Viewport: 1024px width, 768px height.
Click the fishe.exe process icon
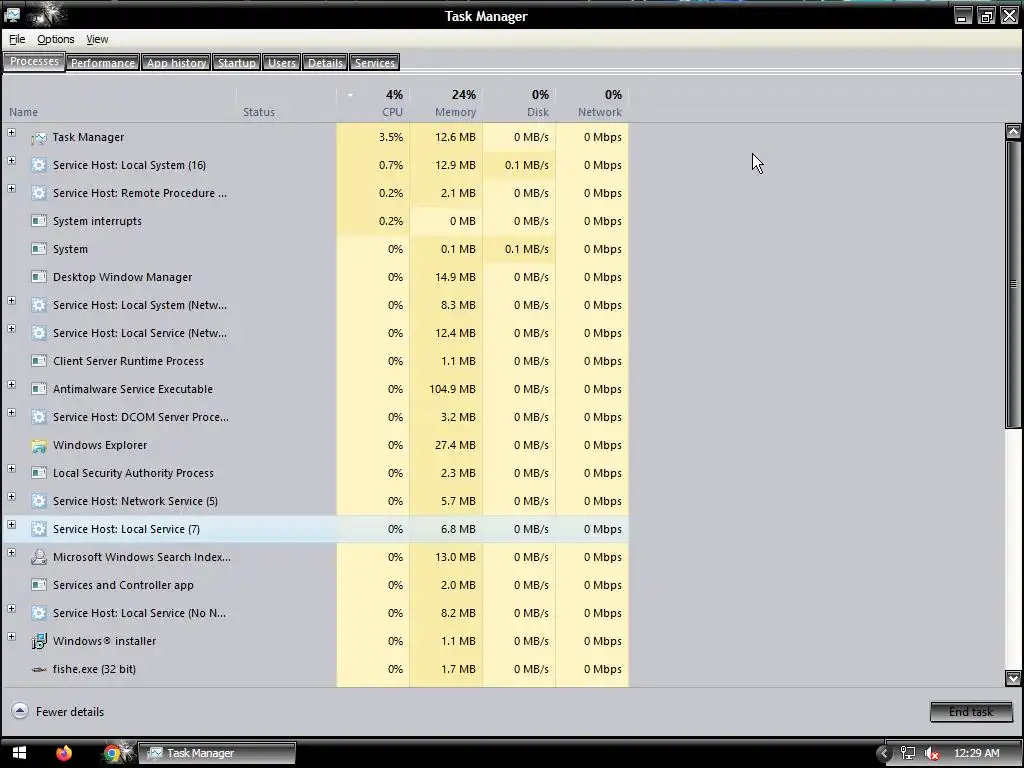click(39, 669)
